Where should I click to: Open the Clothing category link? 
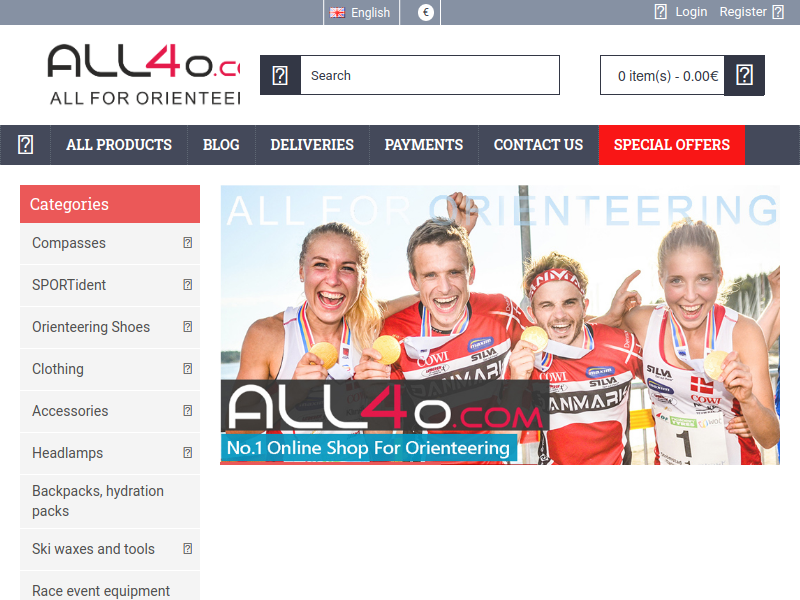58,369
